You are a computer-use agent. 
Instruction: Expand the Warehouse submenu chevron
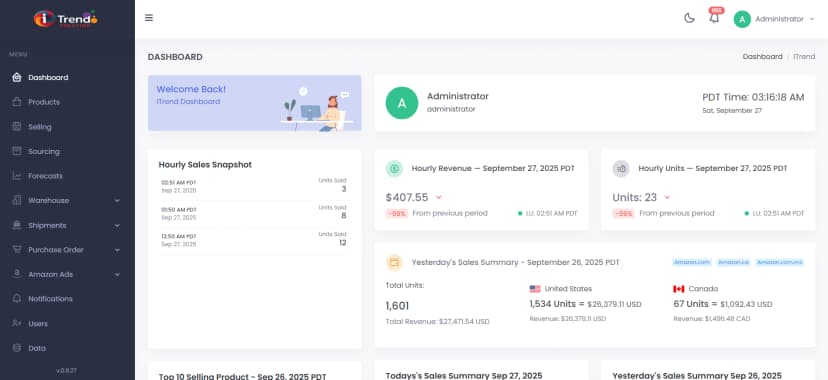(117, 201)
